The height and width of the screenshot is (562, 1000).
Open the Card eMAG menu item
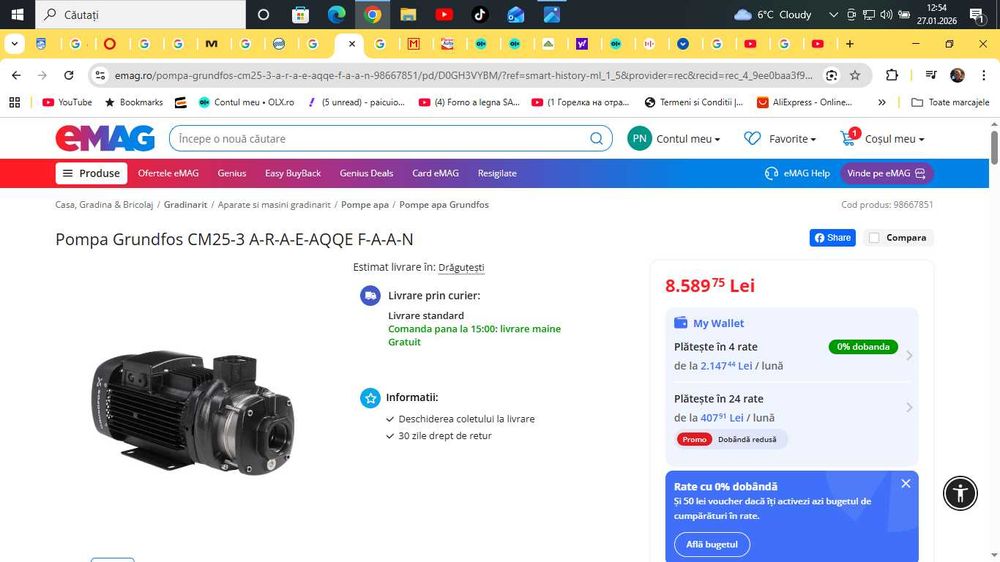click(x=435, y=173)
